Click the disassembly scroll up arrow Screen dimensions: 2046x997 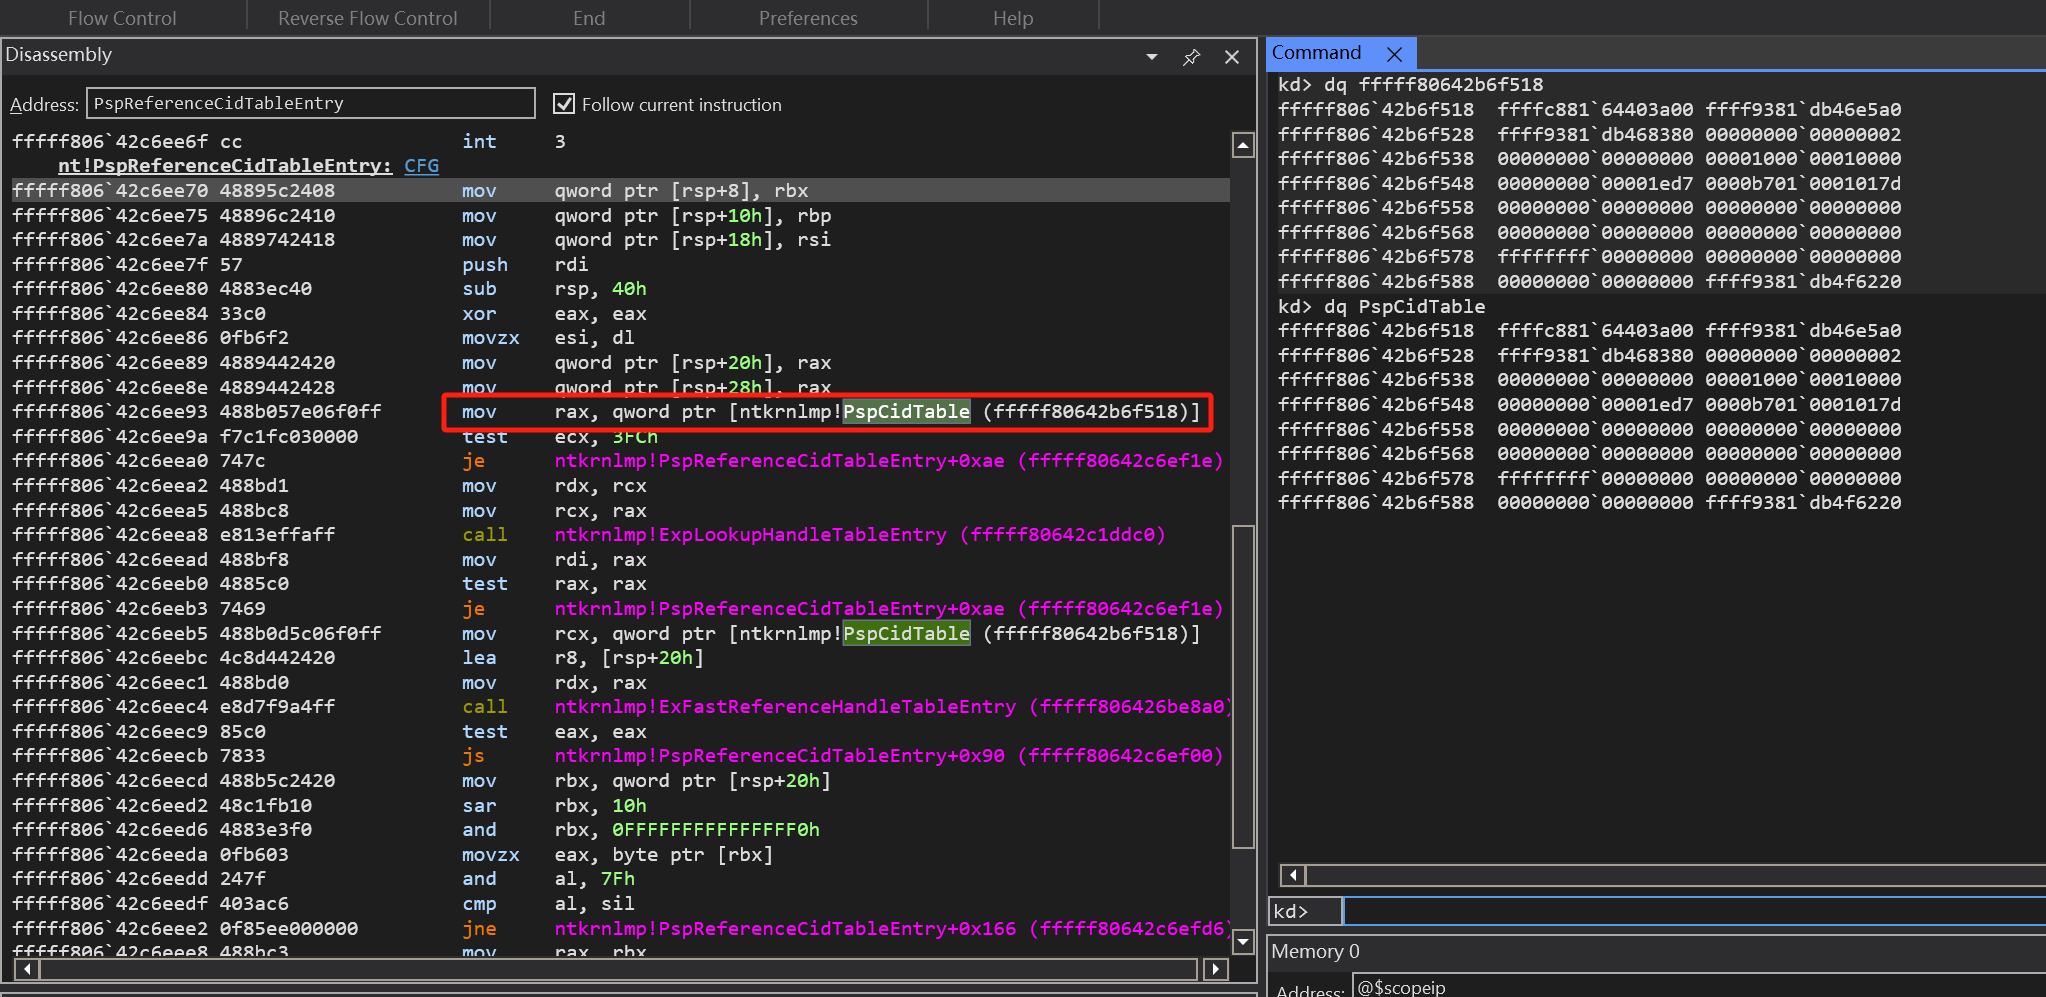click(x=1243, y=145)
